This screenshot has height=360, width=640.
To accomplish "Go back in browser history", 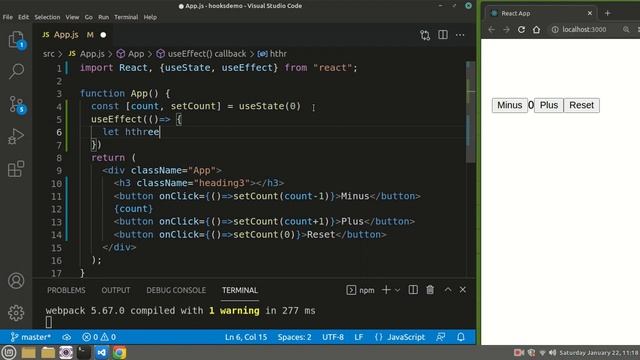I will point(491,29).
